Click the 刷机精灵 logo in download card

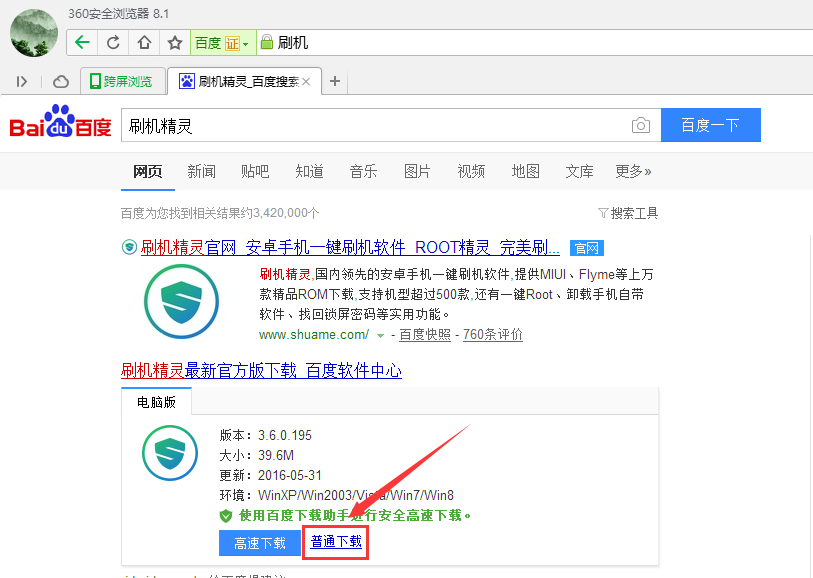(170, 453)
